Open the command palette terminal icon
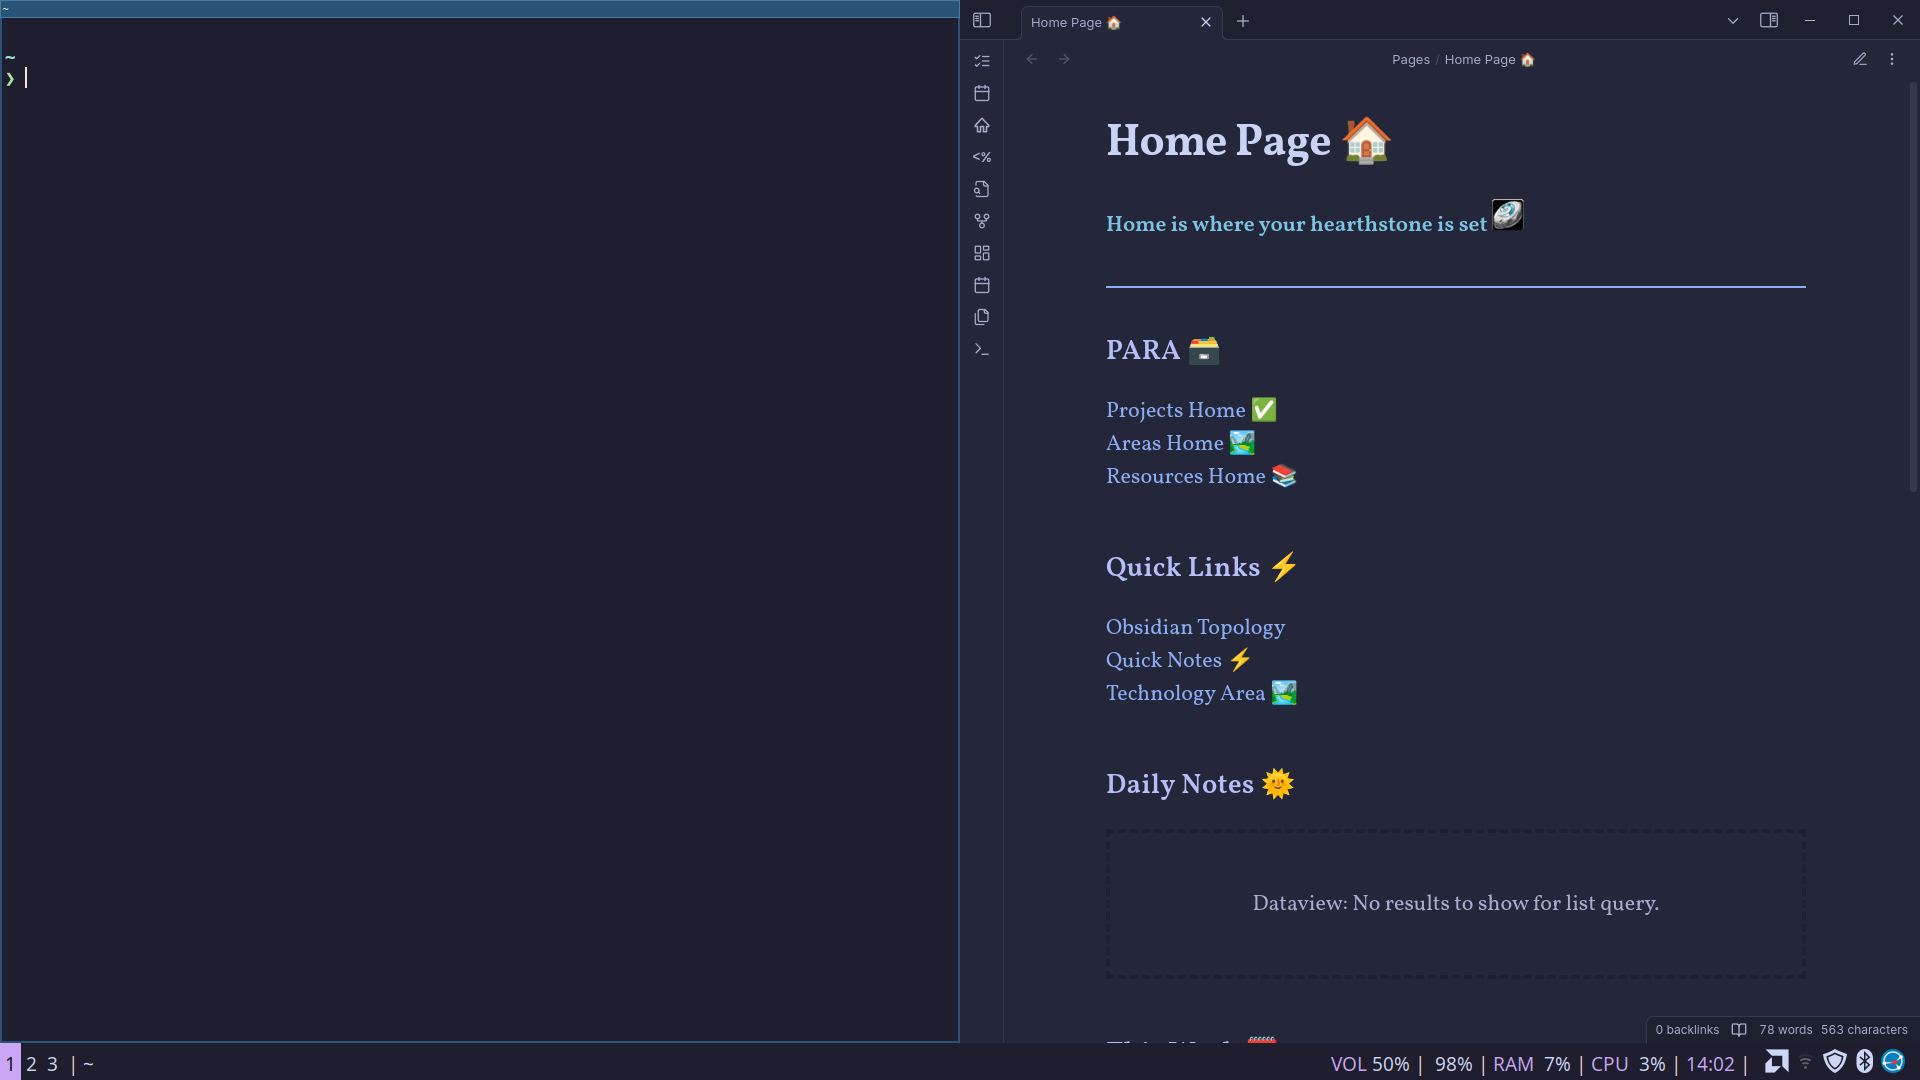Screen dimensions: 1920x1080 (x=982, y=349)
